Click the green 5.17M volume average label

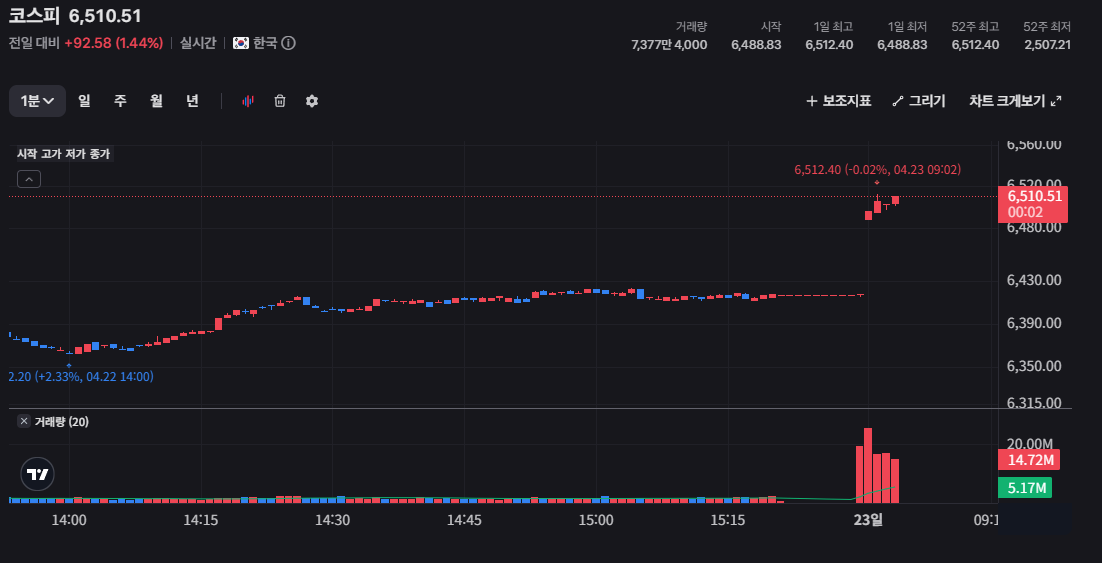pos(1027,488)
